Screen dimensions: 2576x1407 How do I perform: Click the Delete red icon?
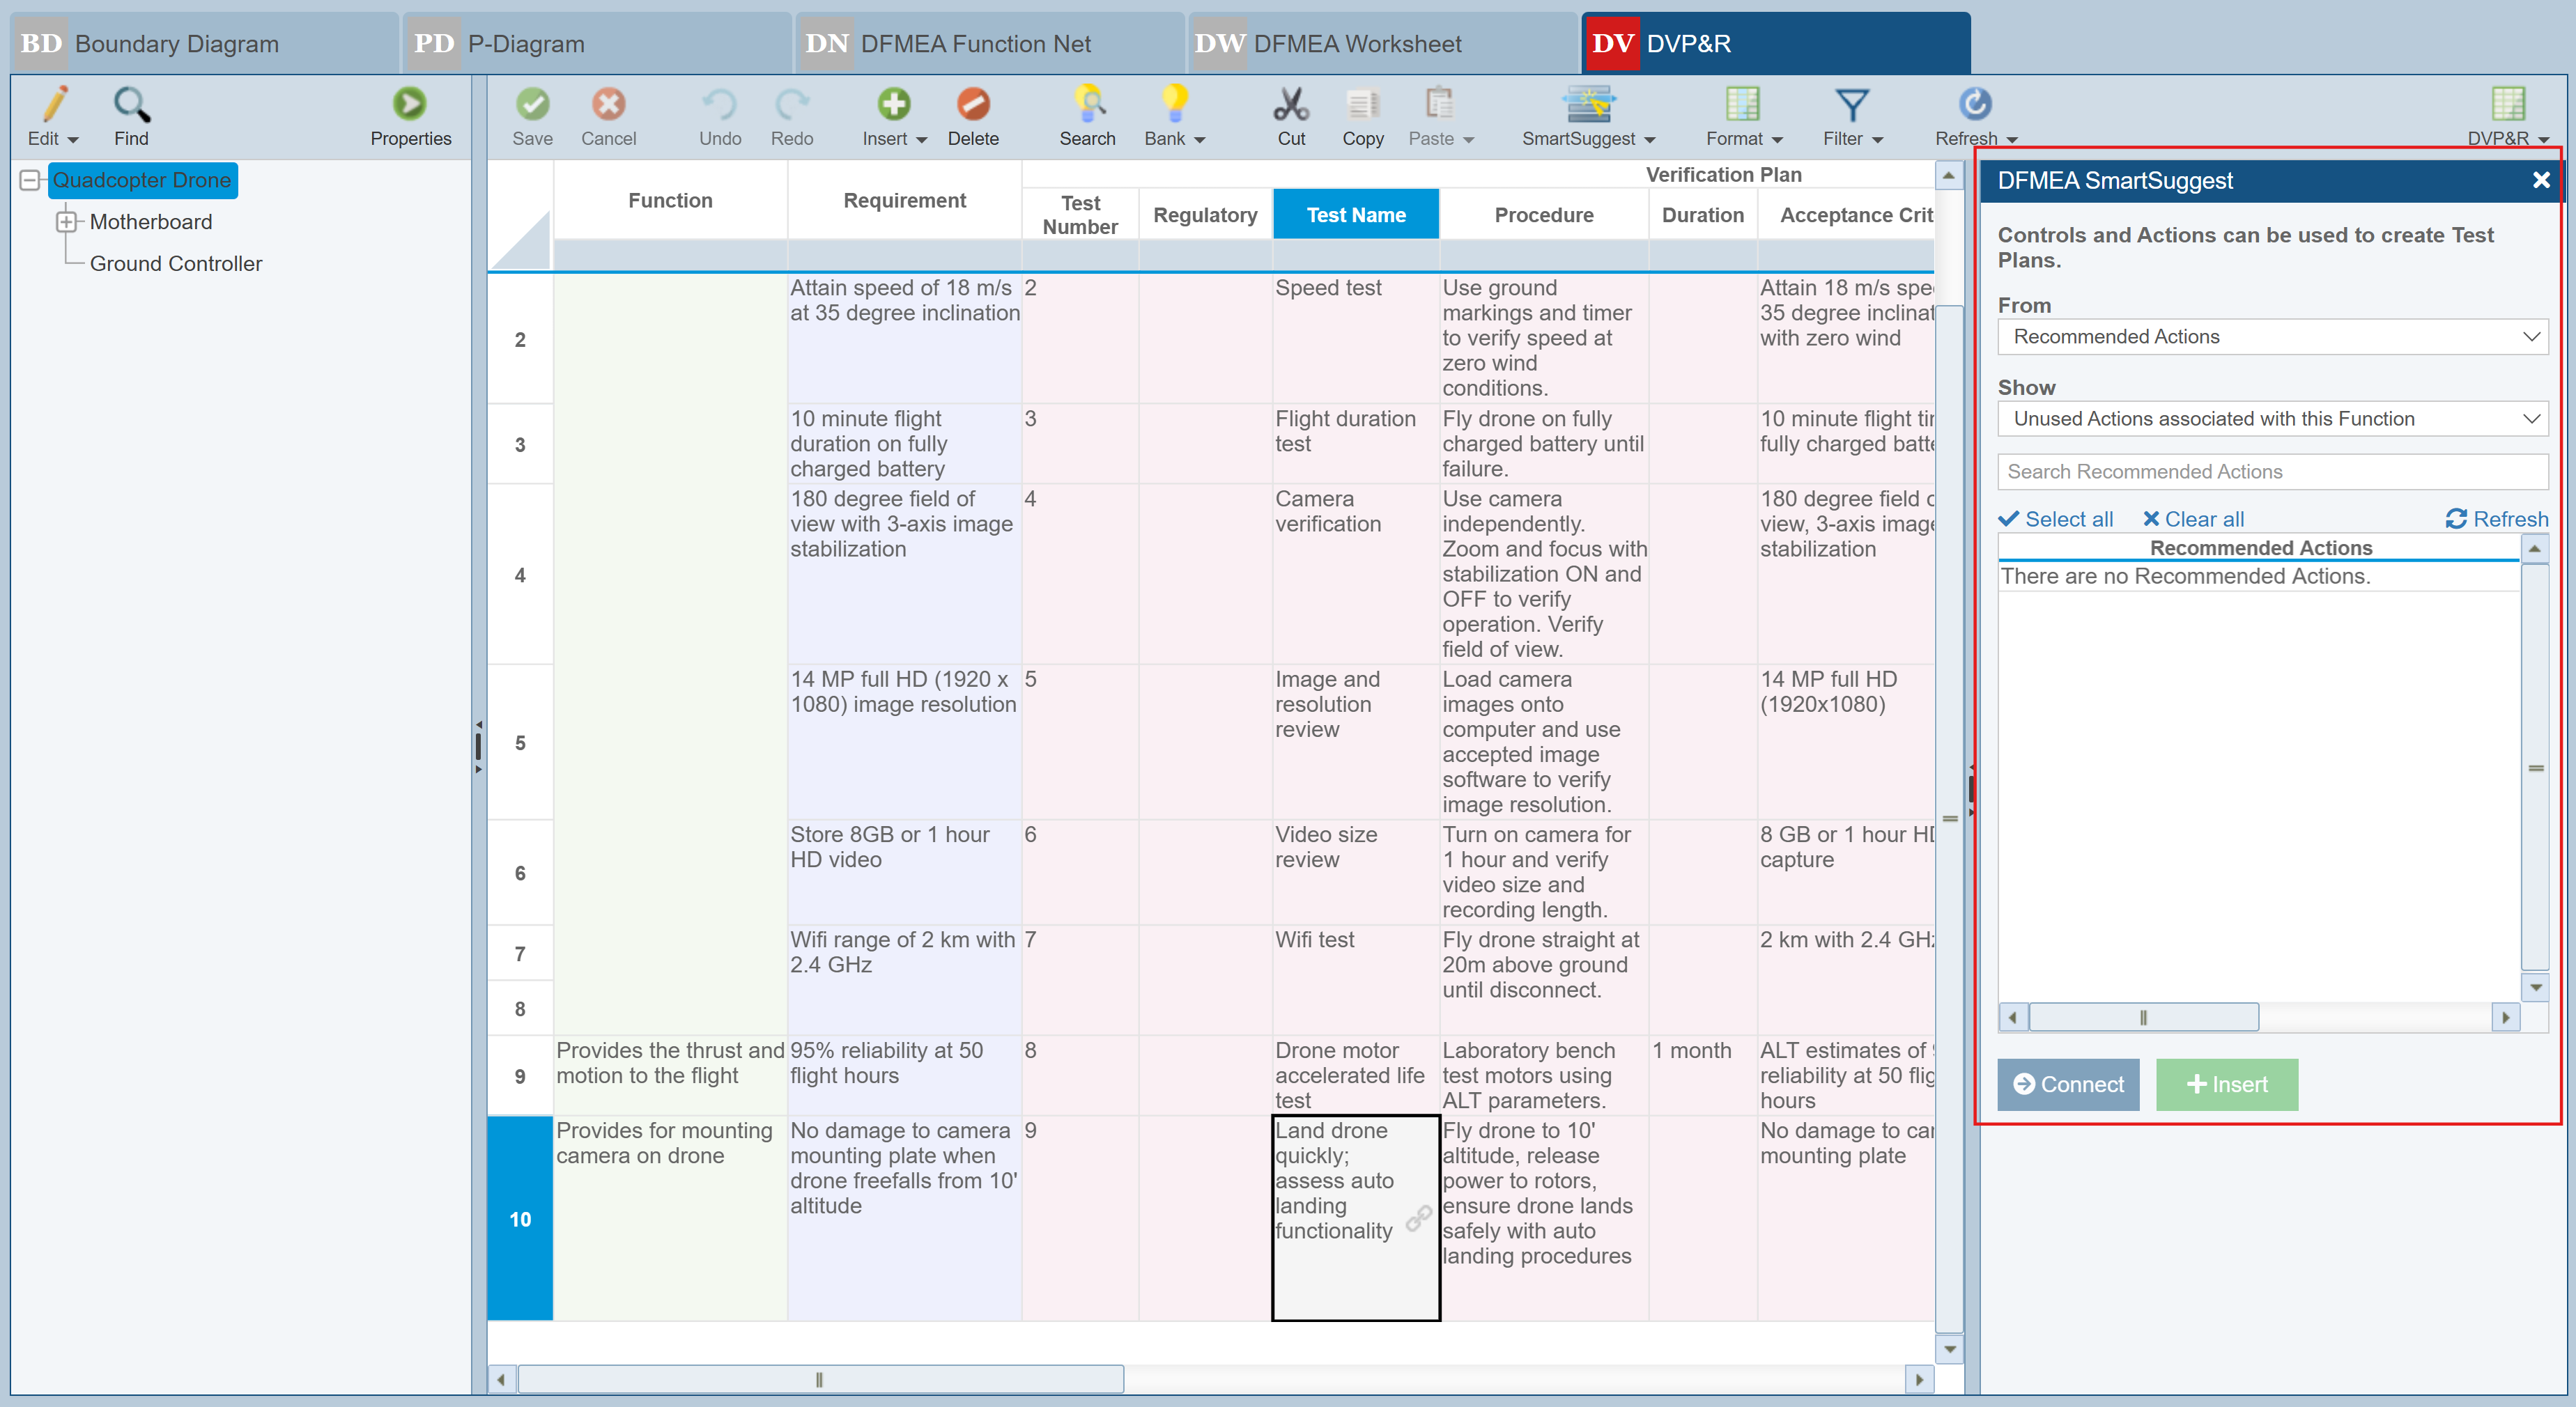[972, 104]
